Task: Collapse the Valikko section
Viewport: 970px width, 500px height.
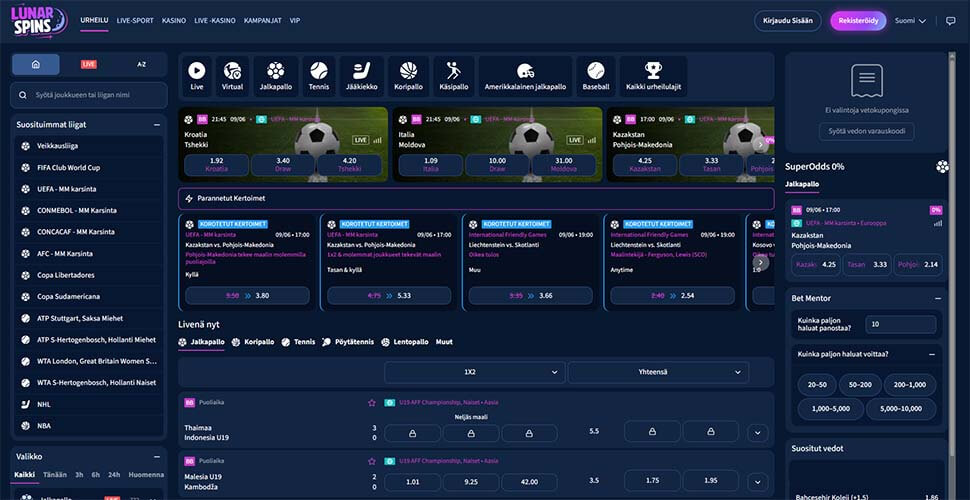Action: pos(157,457)
